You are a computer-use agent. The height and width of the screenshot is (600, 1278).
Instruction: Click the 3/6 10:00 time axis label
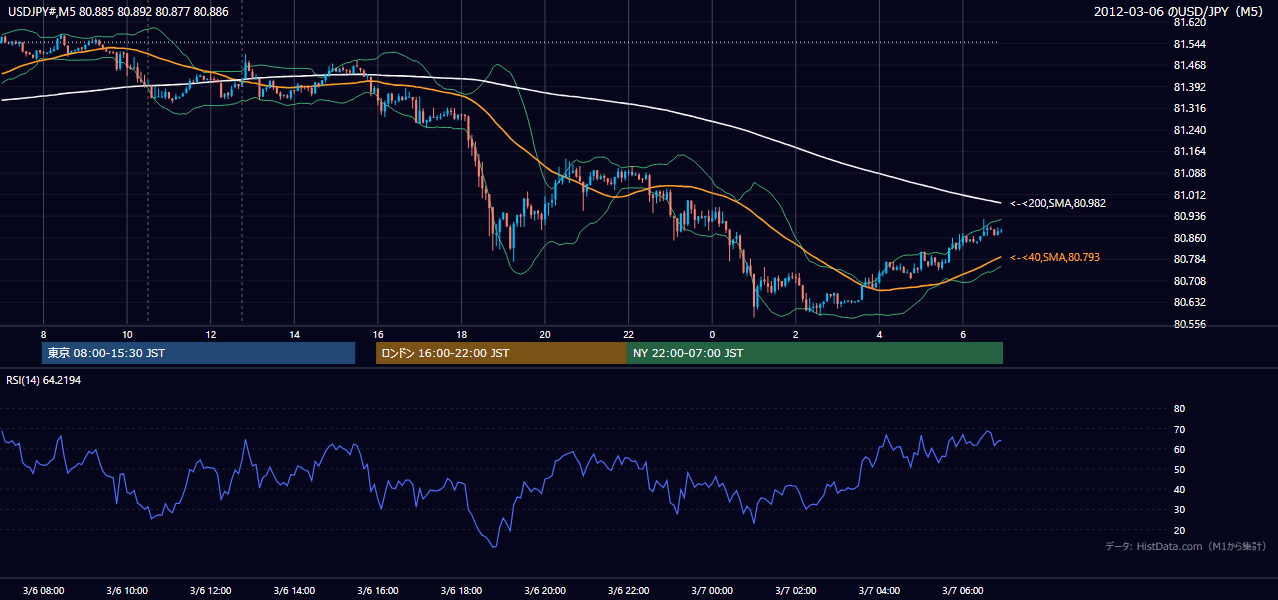pos(127,590)
